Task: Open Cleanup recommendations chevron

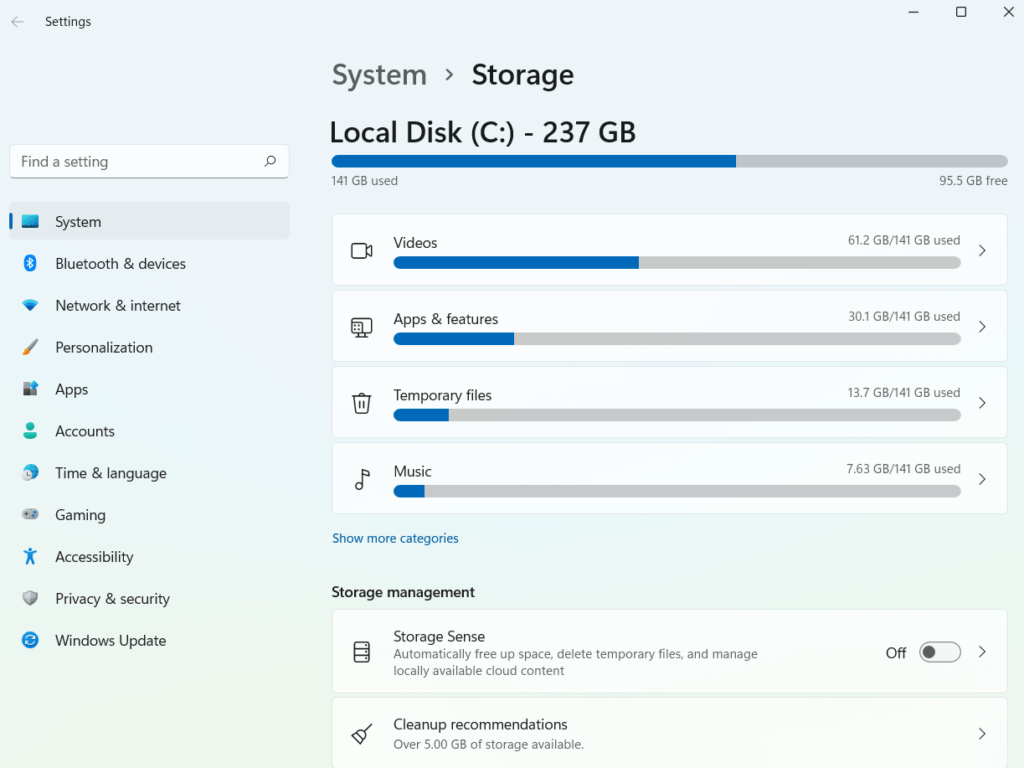Action: pos(982,734)
